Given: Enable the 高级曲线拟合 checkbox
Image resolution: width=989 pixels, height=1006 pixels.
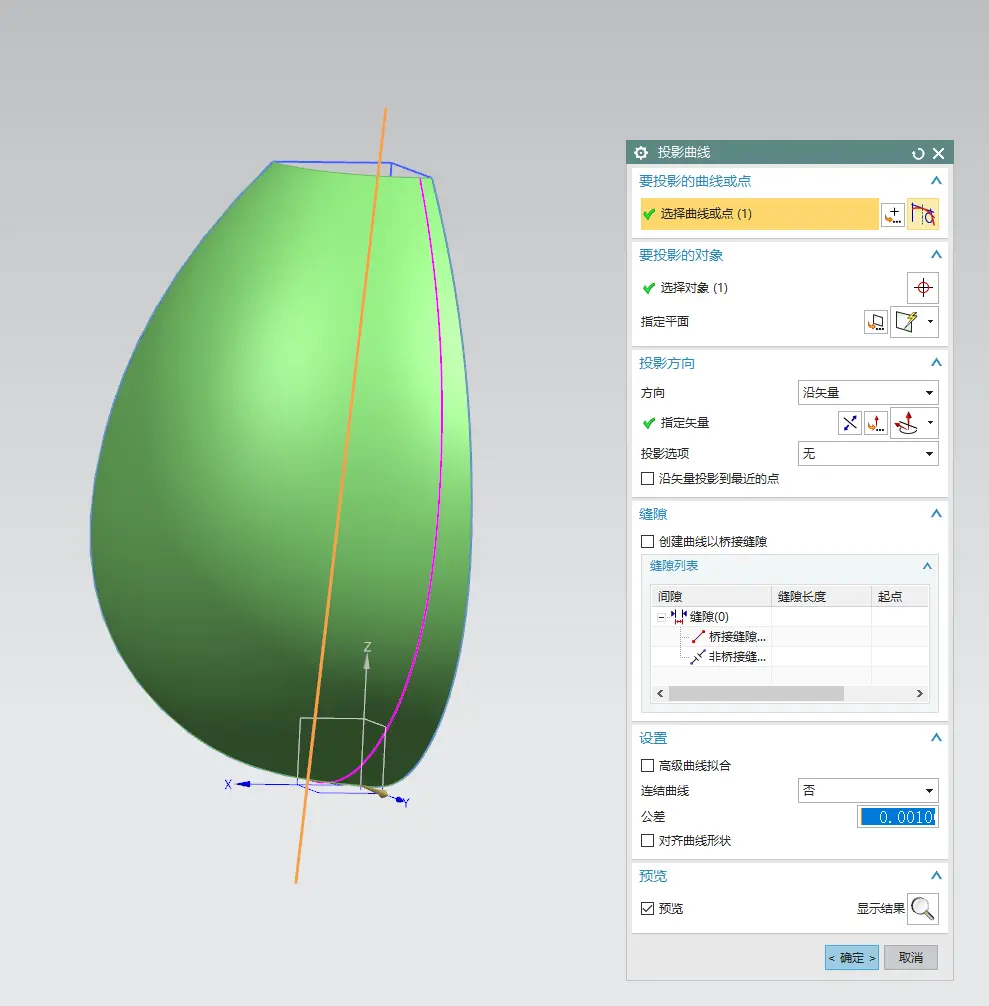Looking at the screenshot, I should pos(648,765).
